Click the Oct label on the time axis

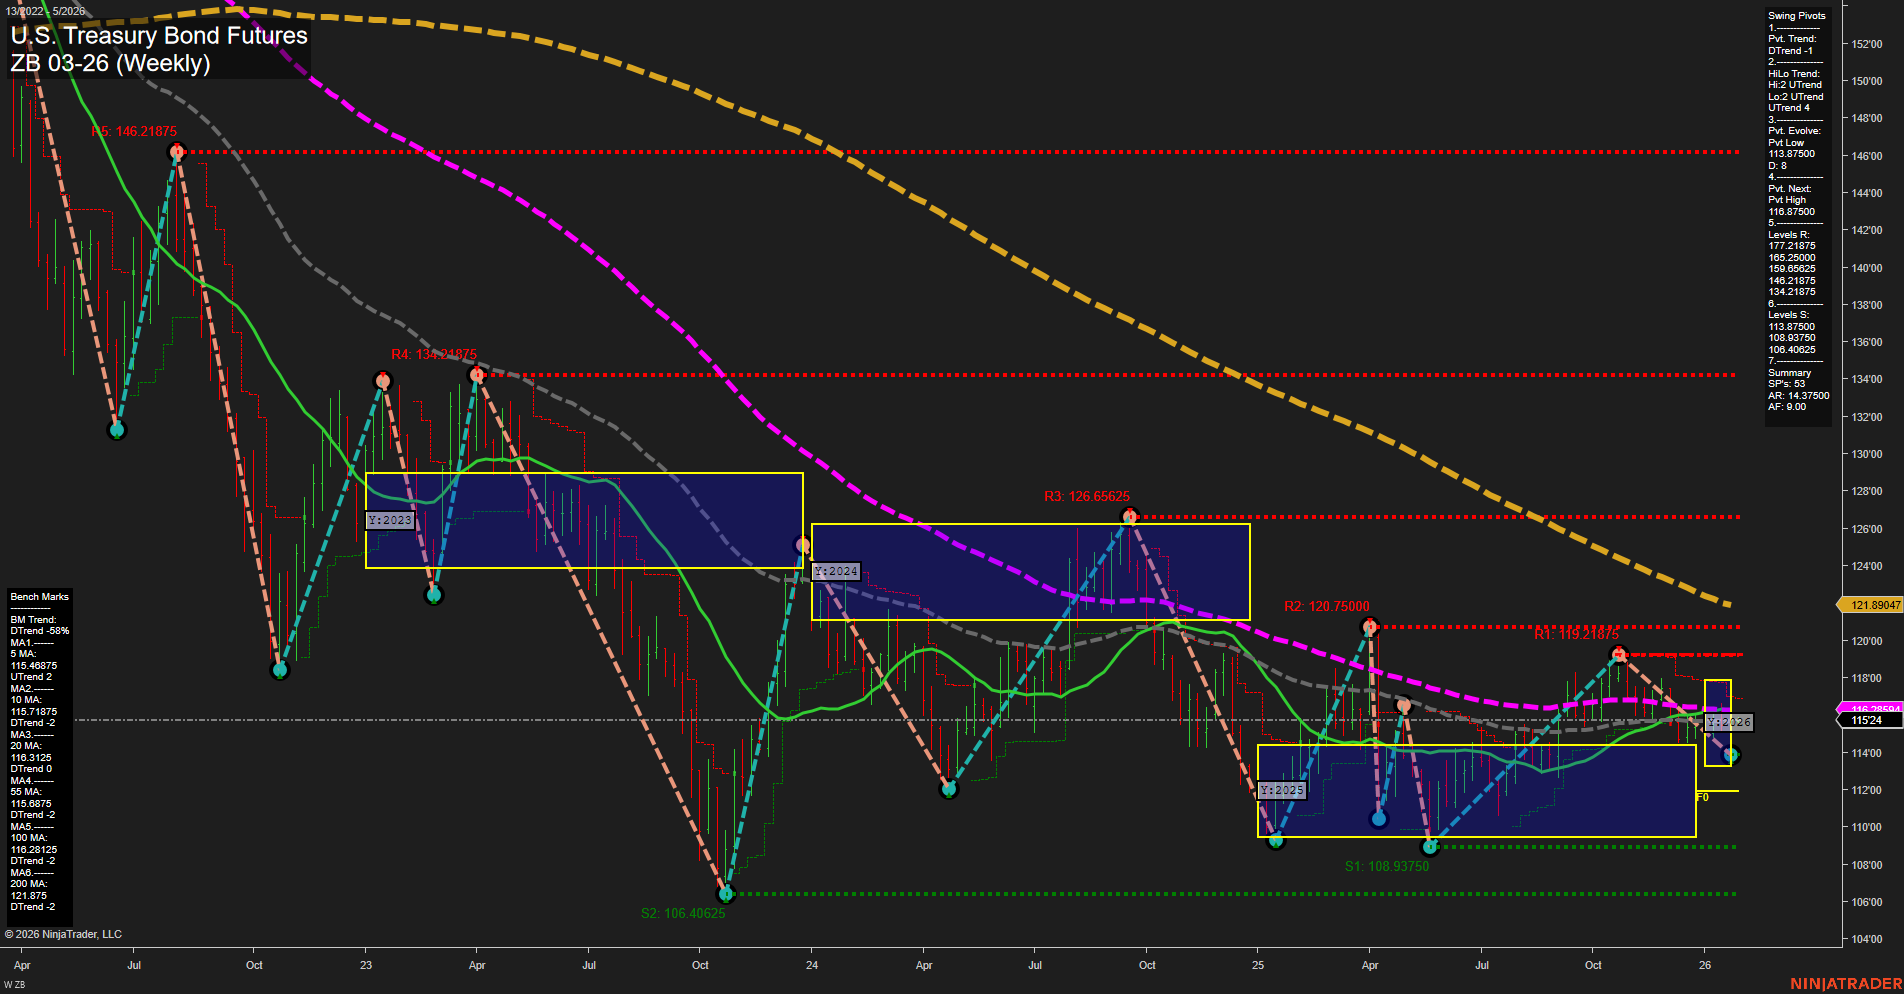coord(253,965)
